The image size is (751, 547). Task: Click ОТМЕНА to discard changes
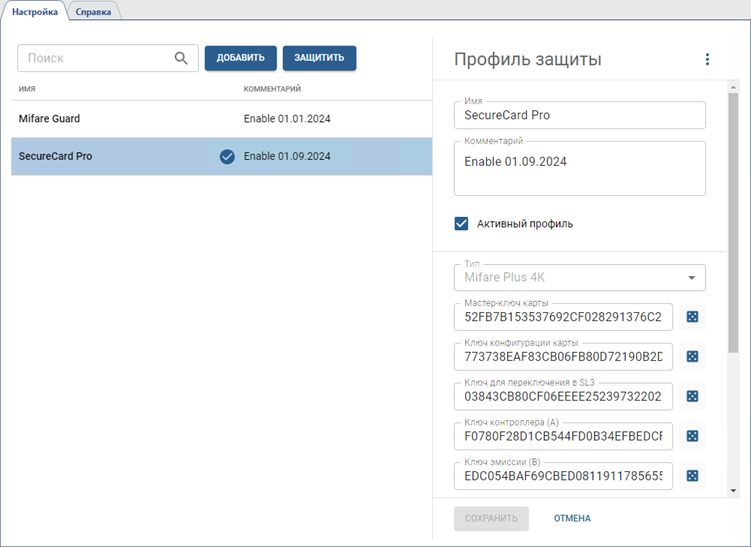coord(572,518)
